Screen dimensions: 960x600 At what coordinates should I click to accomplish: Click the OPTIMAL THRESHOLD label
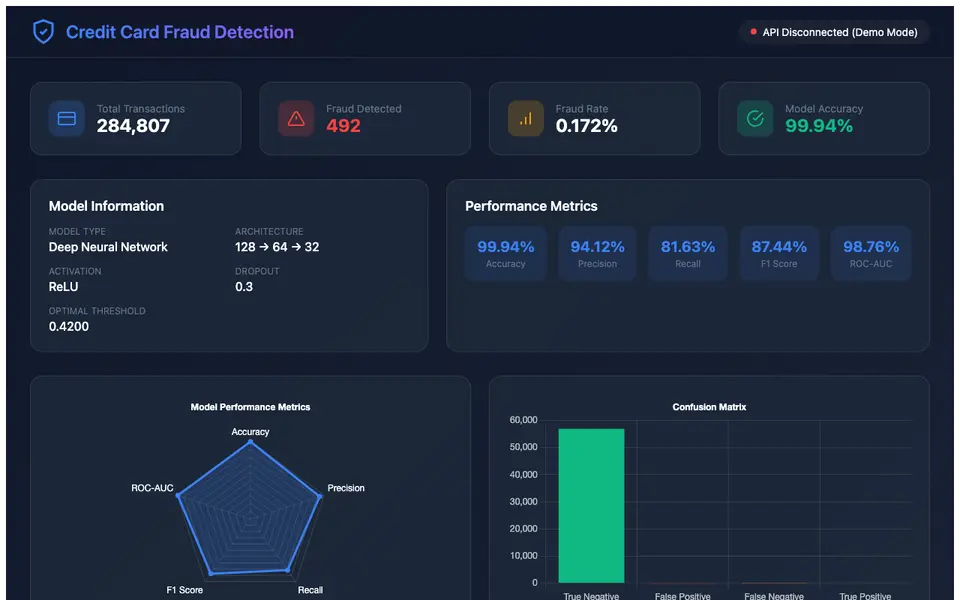pos(97,311)
